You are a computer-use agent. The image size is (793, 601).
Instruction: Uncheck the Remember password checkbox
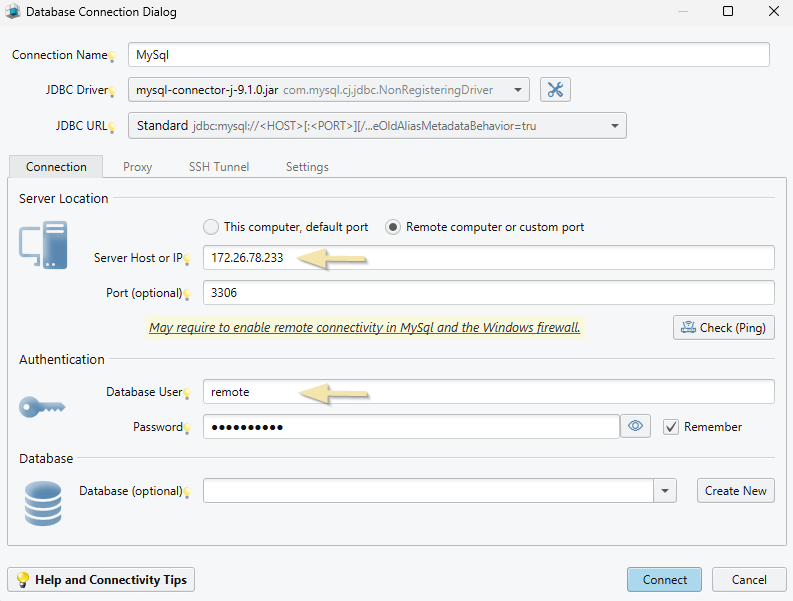tap(671, 426)
